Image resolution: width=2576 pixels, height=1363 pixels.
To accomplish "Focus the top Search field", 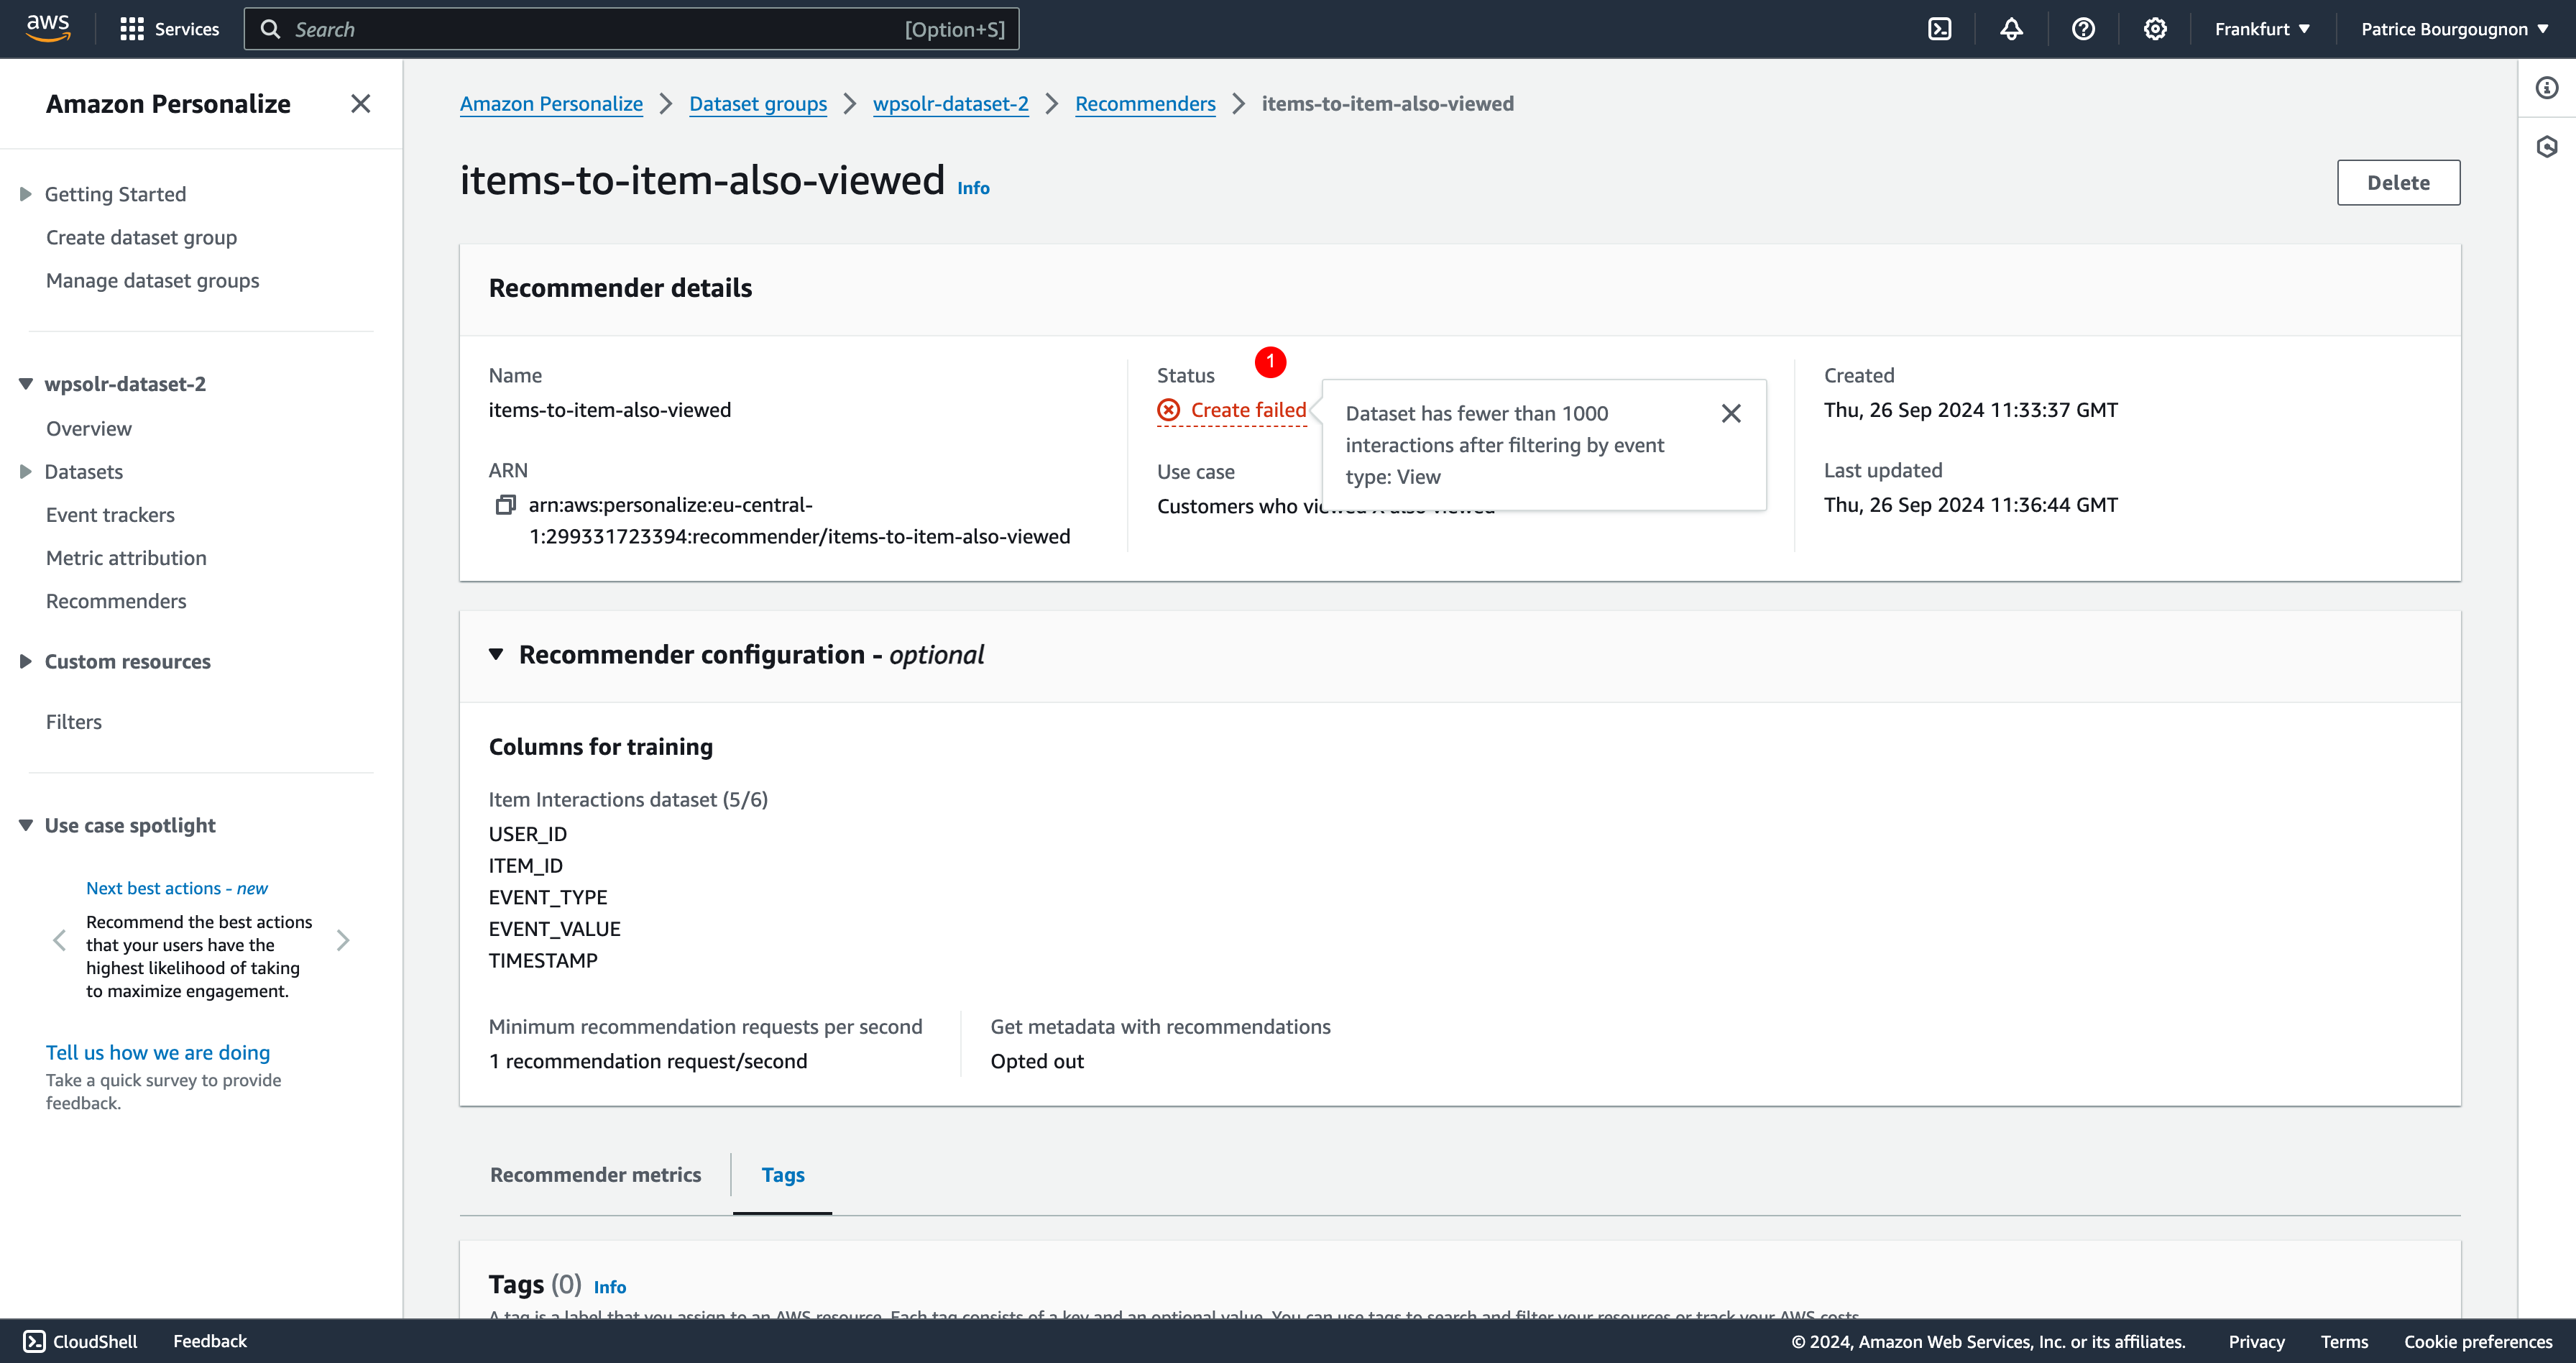I will click(x=631, y=29).
